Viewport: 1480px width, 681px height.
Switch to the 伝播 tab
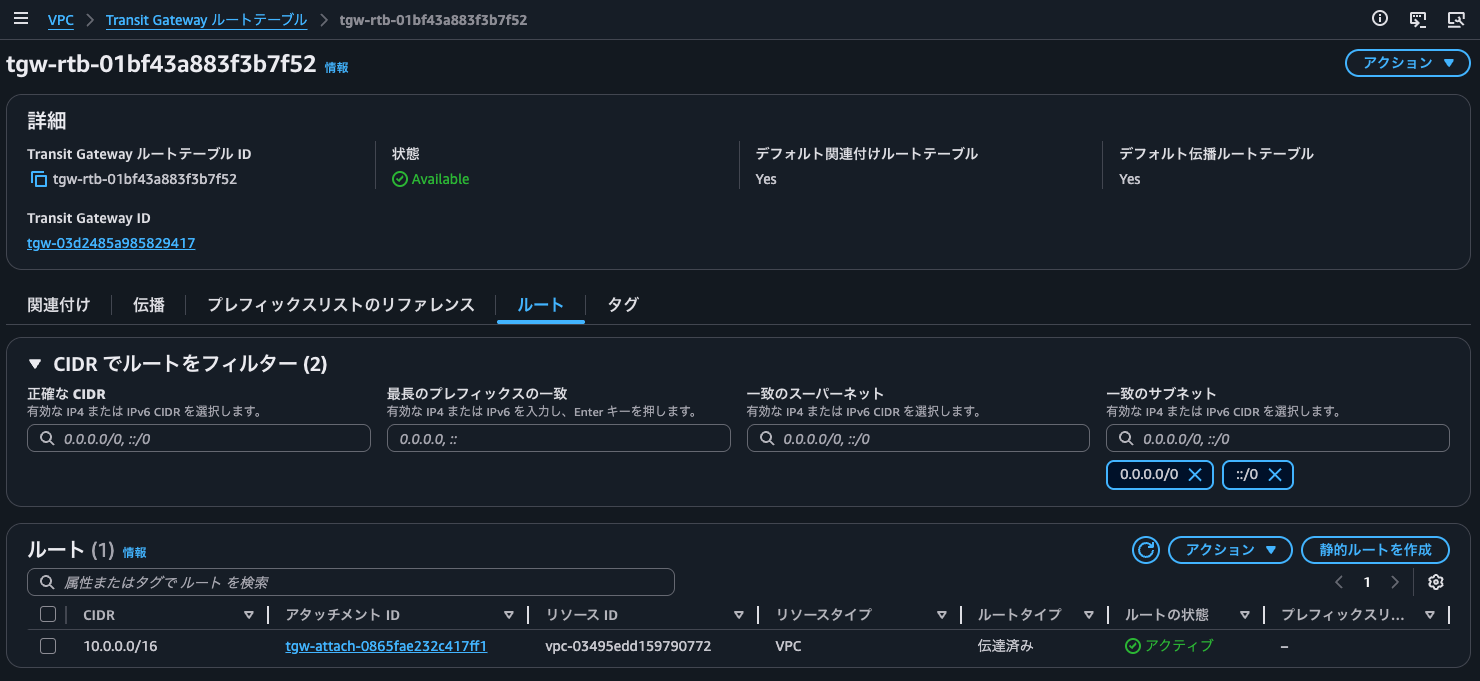(148, 304)
